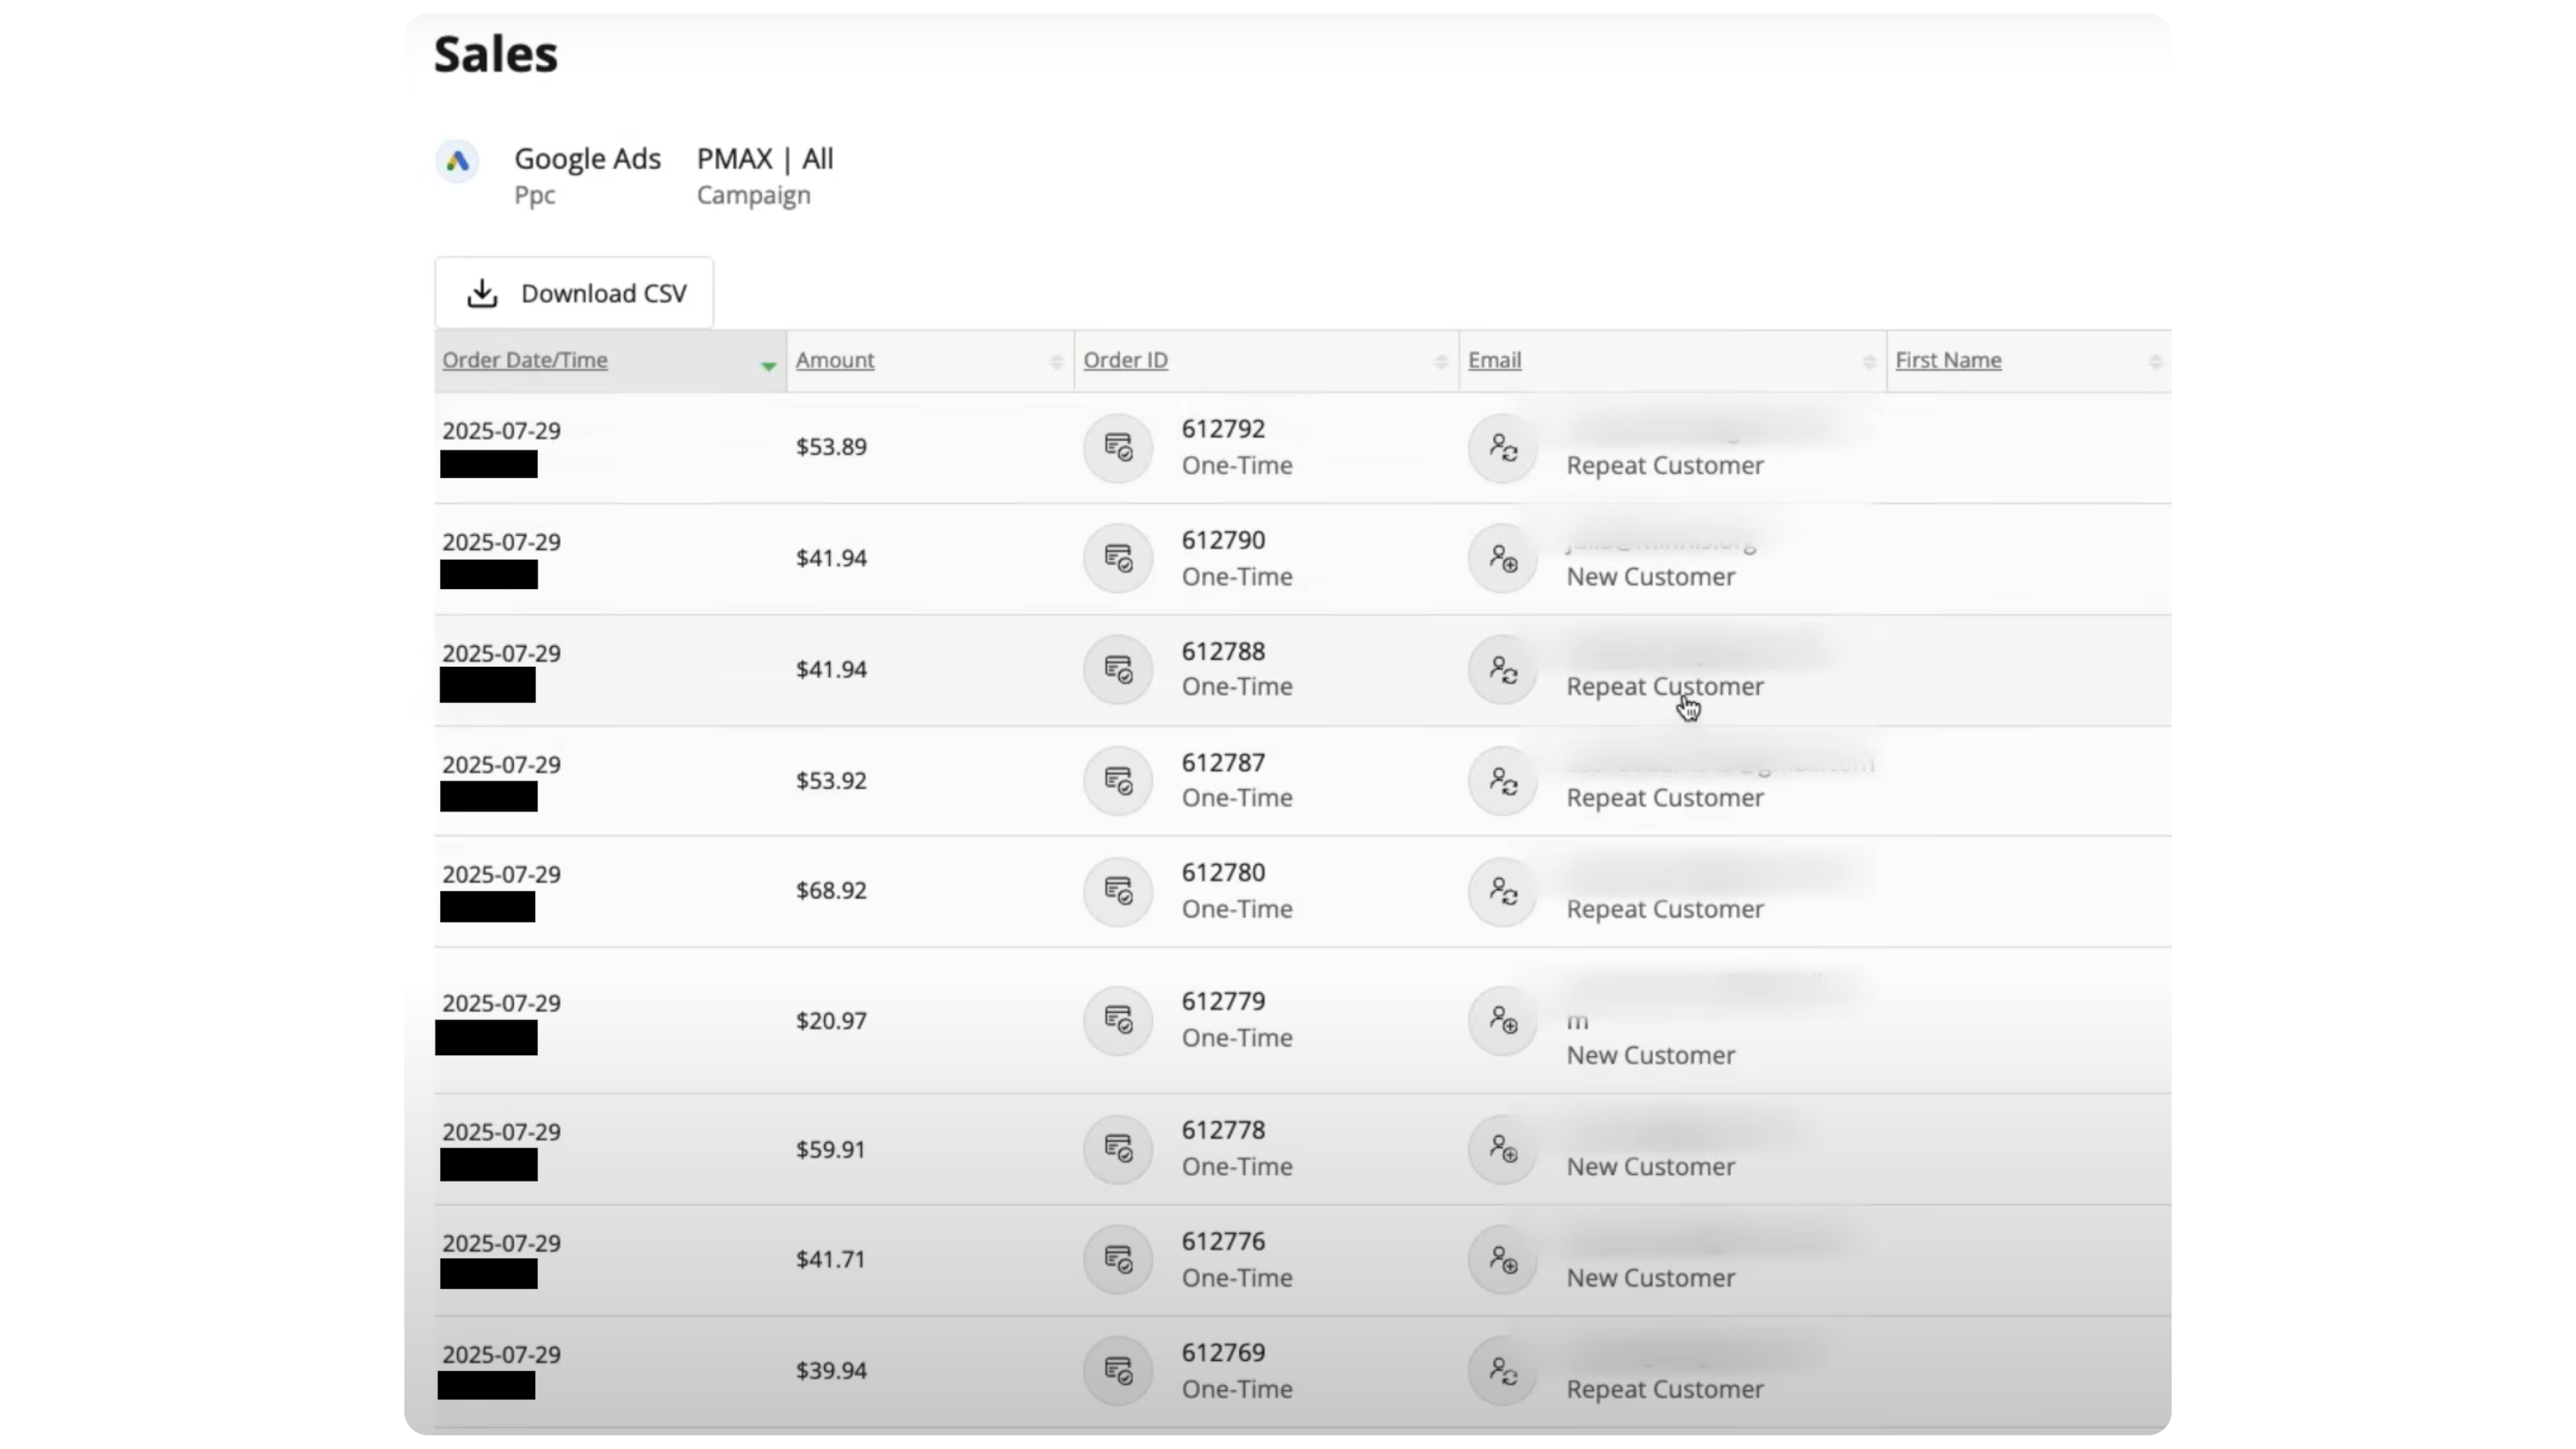Viewport: 2576px width, 1449px height.
Task: Click the order icon for order 612778
Action: click(1118, 1149)
